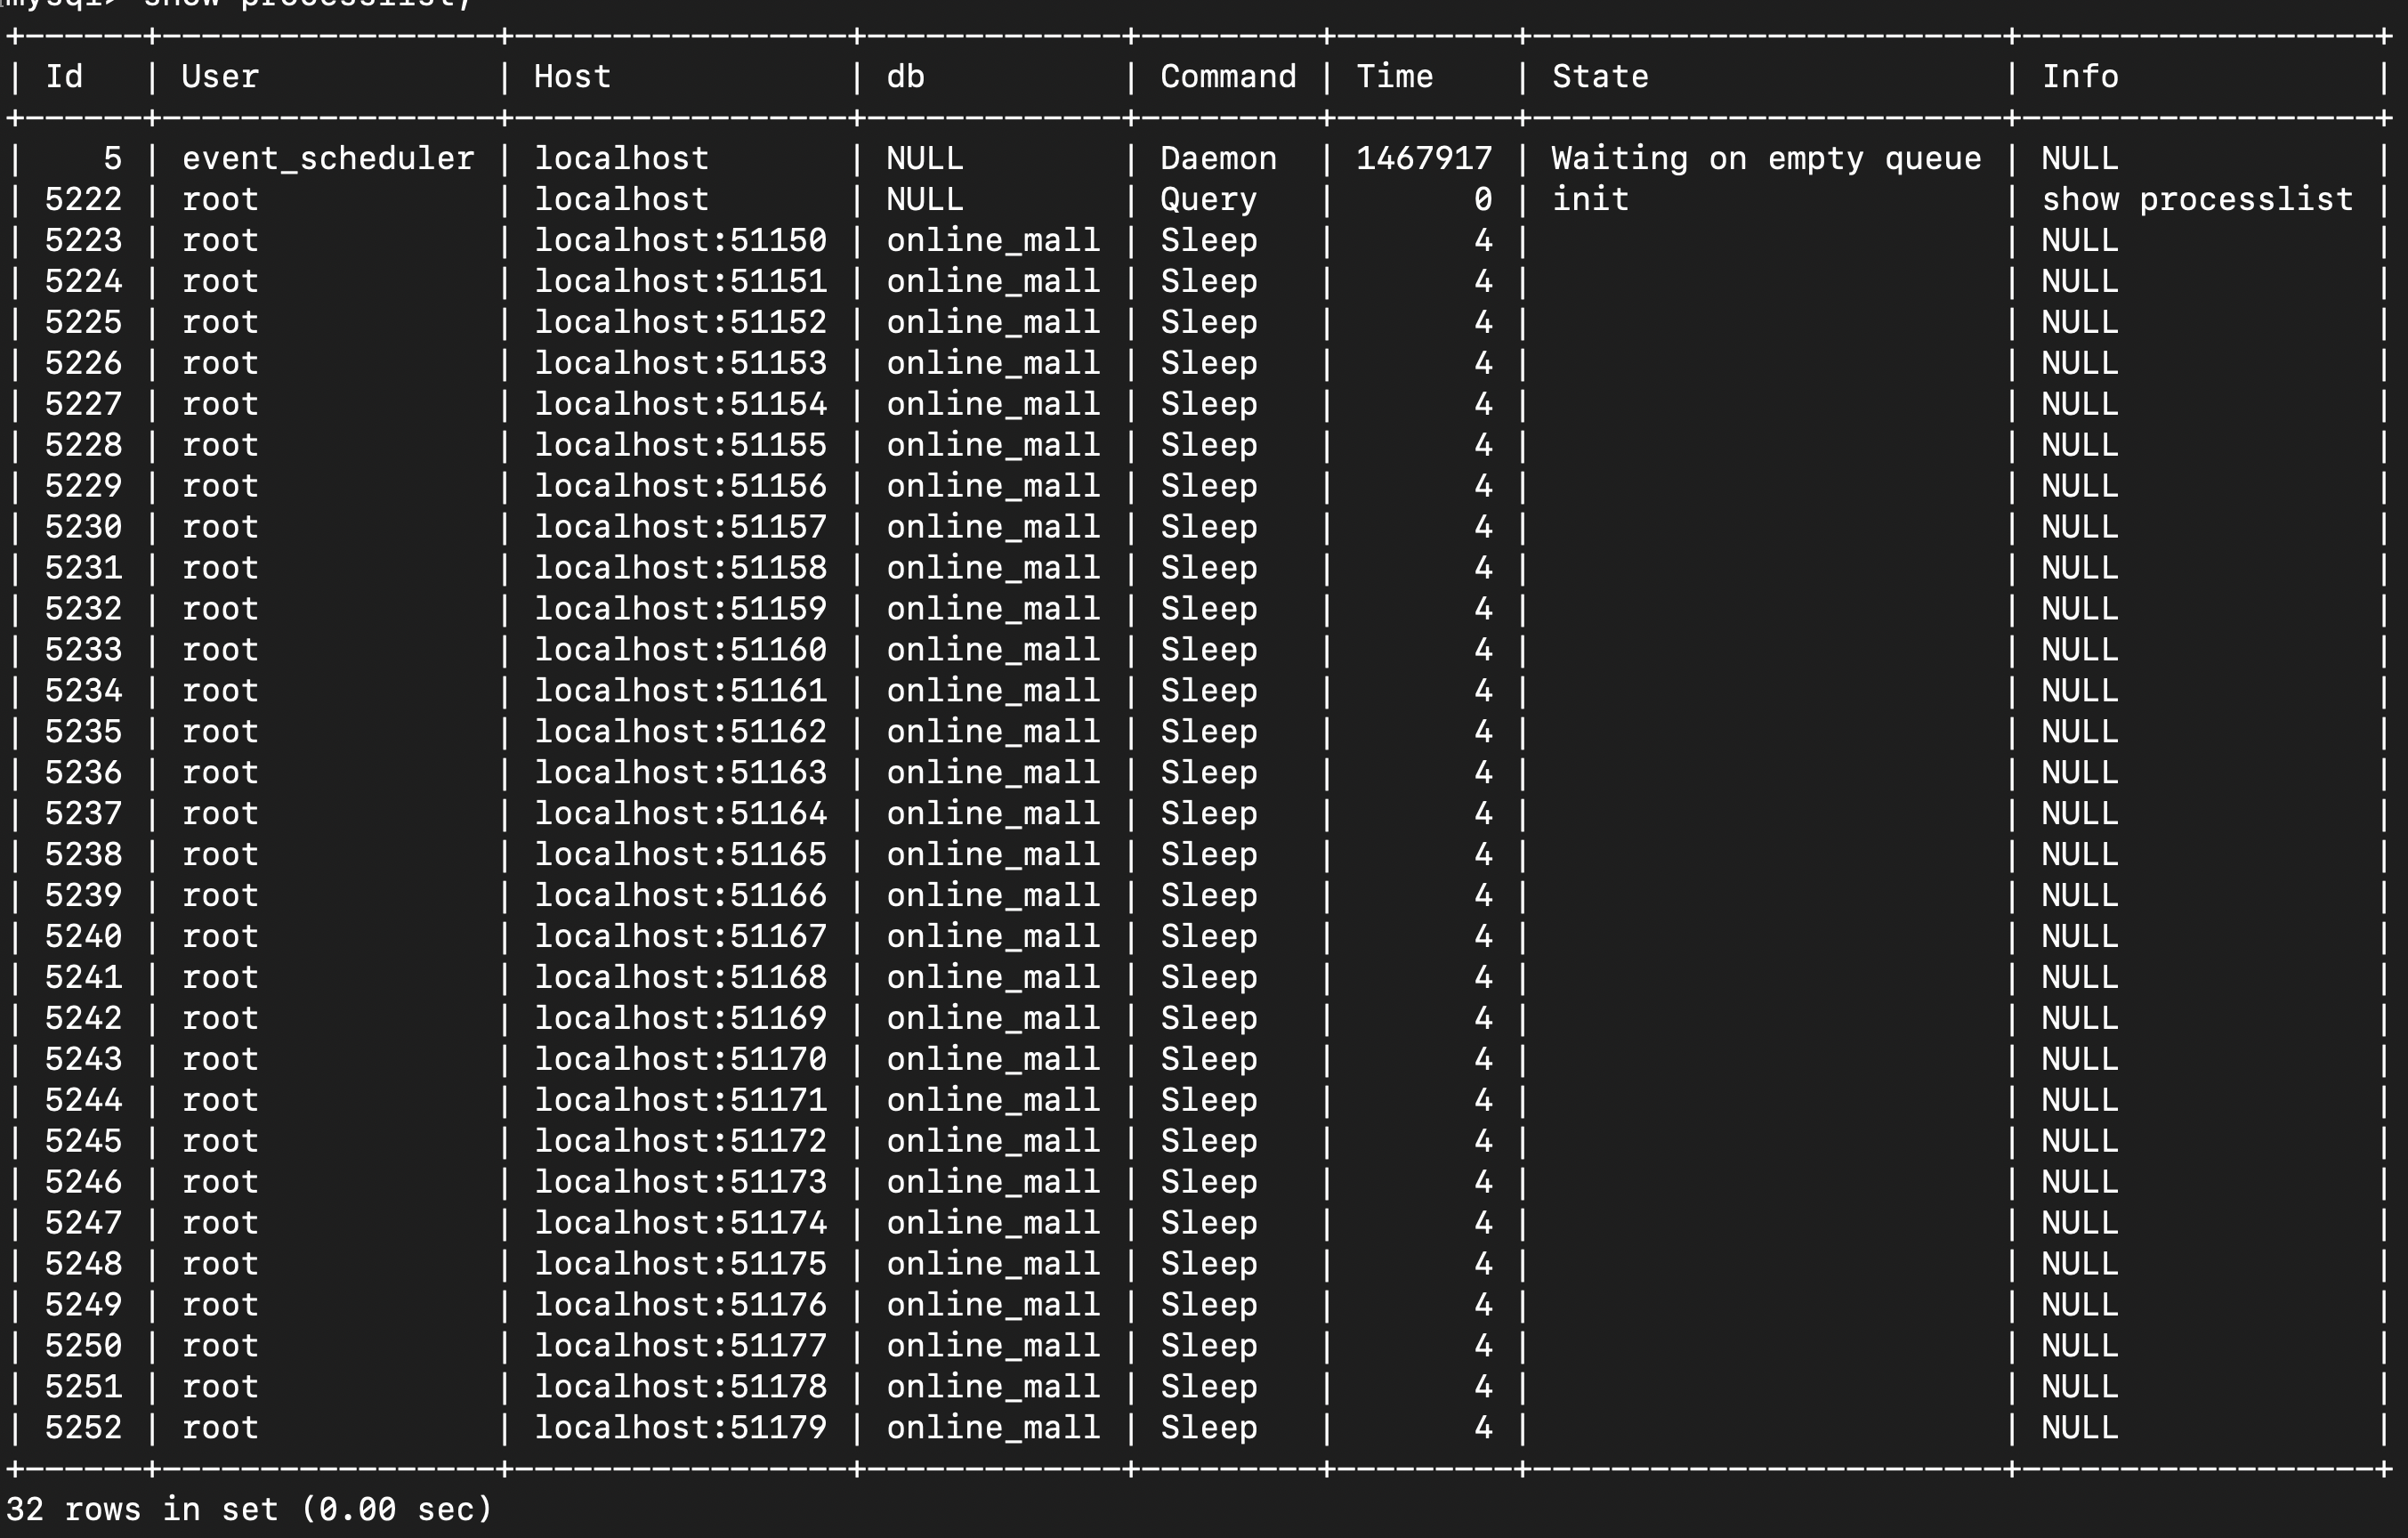Click host localhost:51159
The image size is (2408, 1538).
680,610
